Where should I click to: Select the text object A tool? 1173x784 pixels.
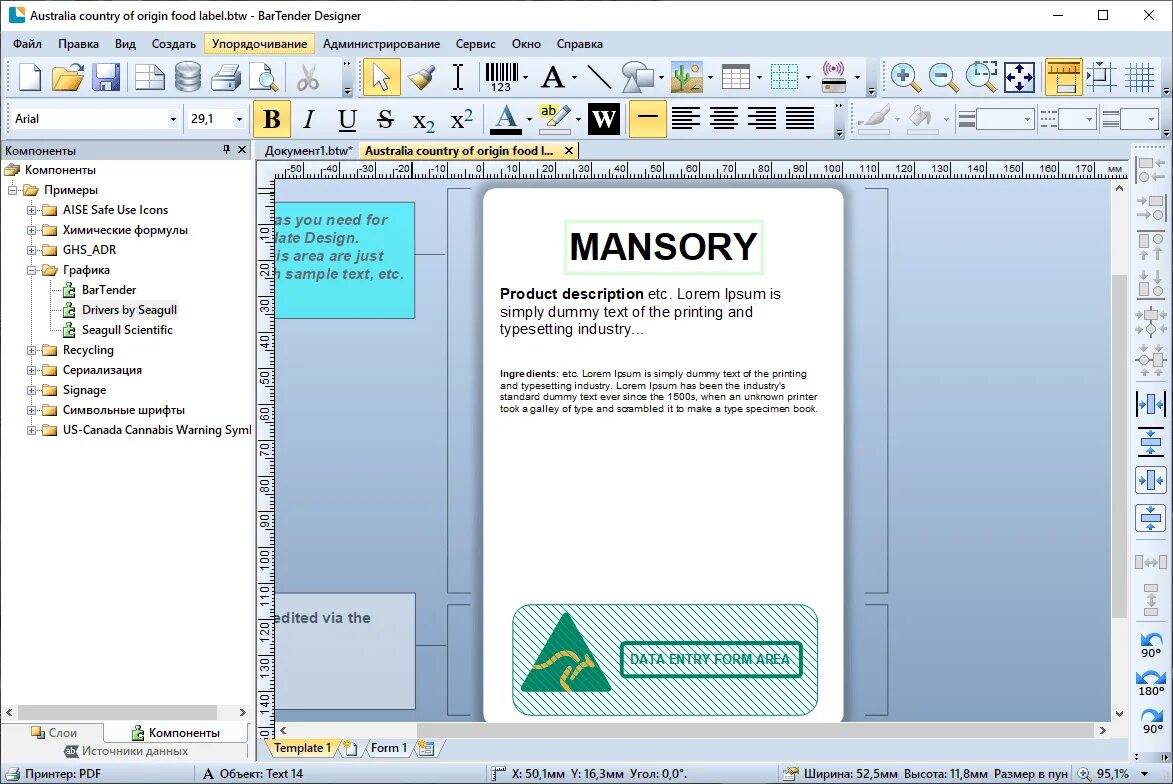(553, 77)
